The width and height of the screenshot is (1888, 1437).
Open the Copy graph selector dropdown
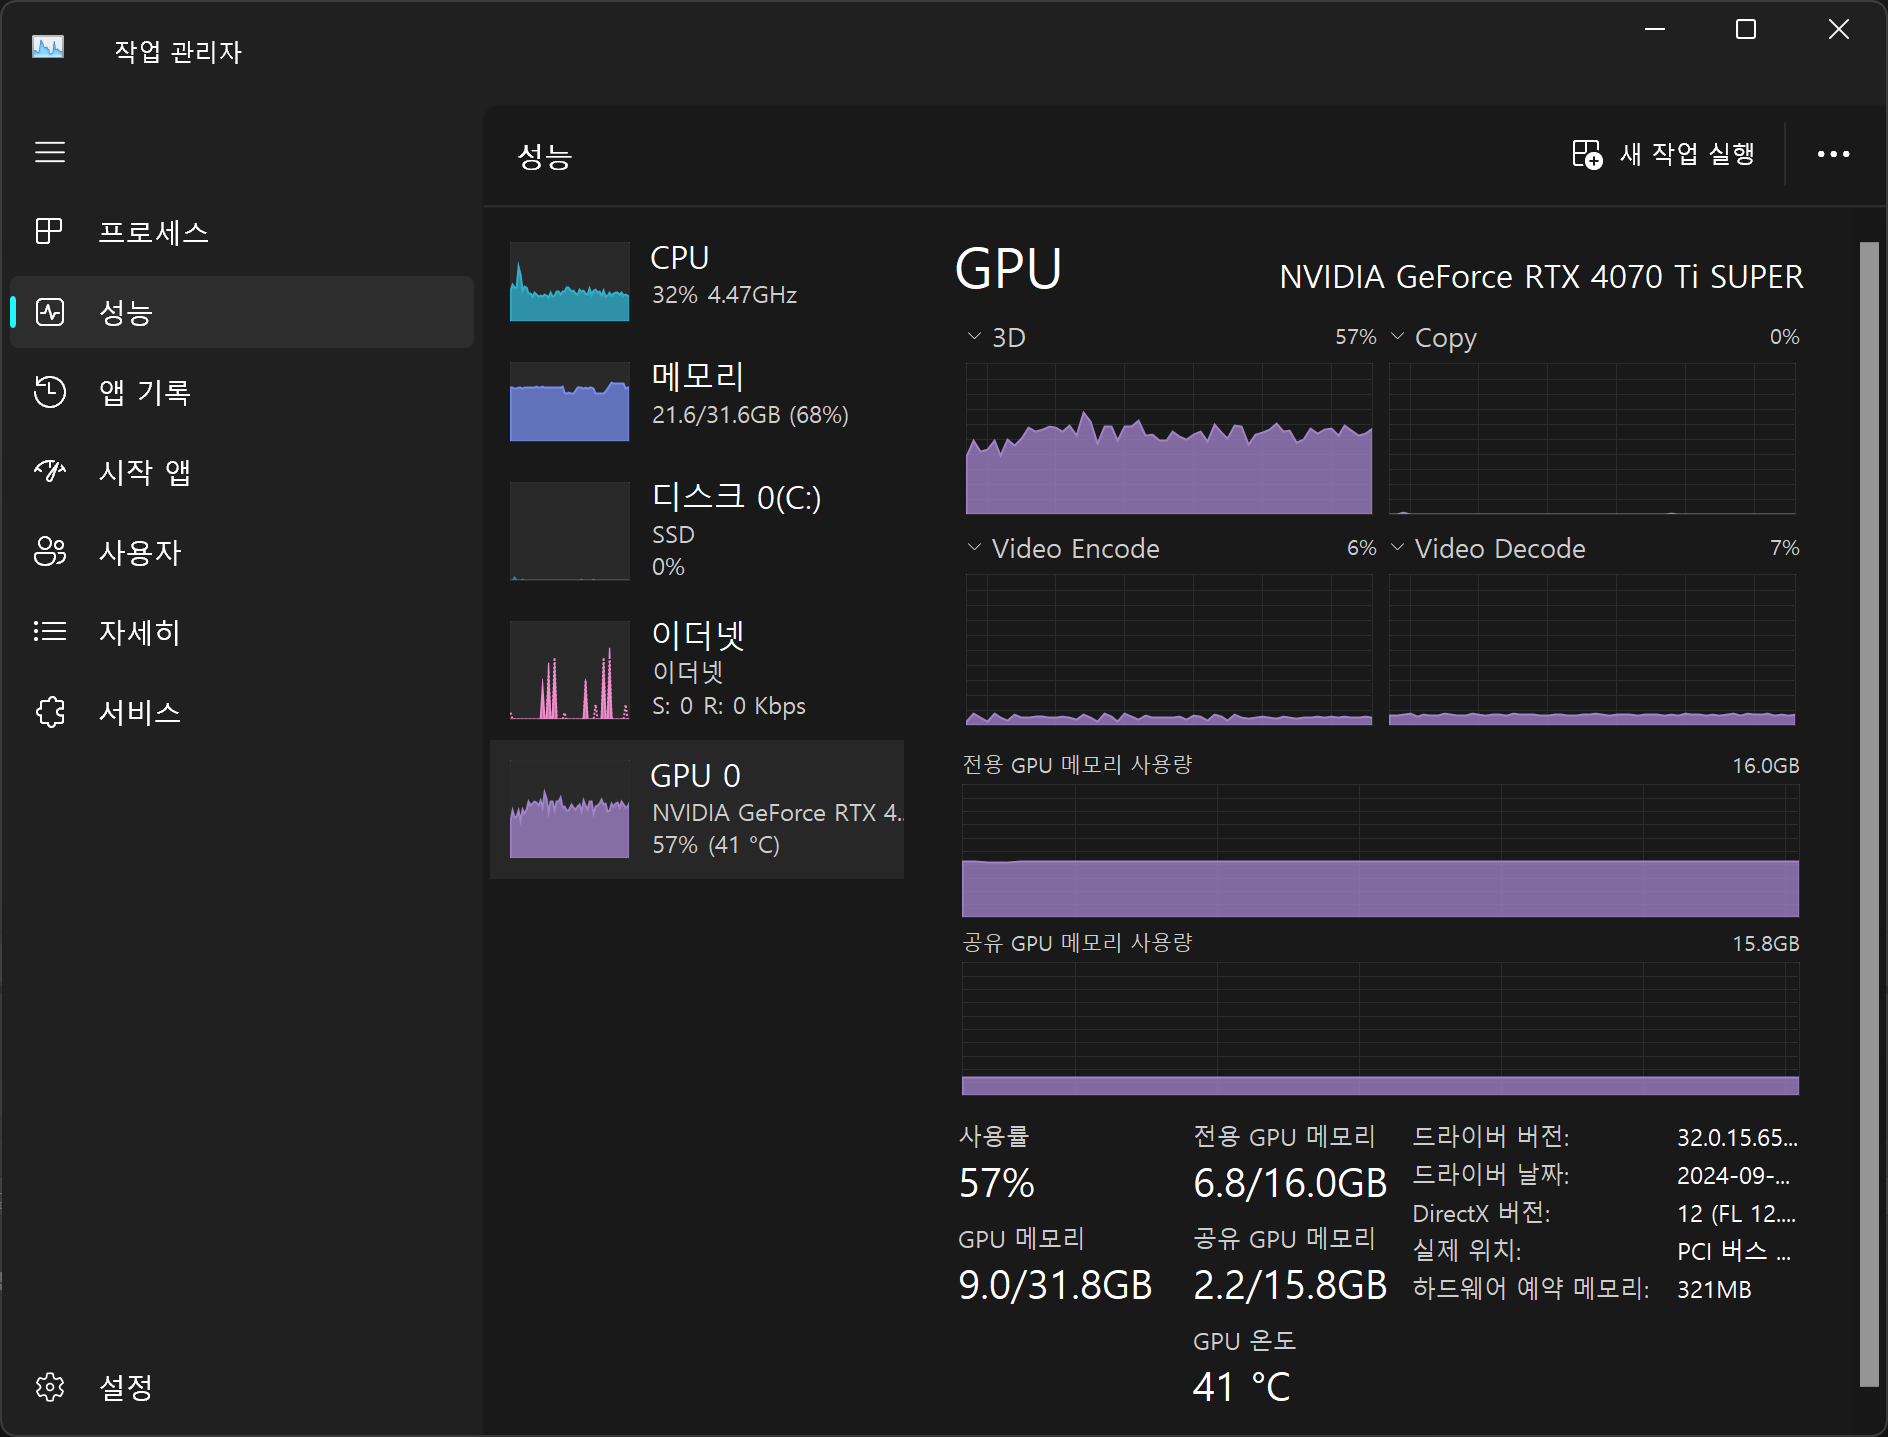pos(1398,337)
